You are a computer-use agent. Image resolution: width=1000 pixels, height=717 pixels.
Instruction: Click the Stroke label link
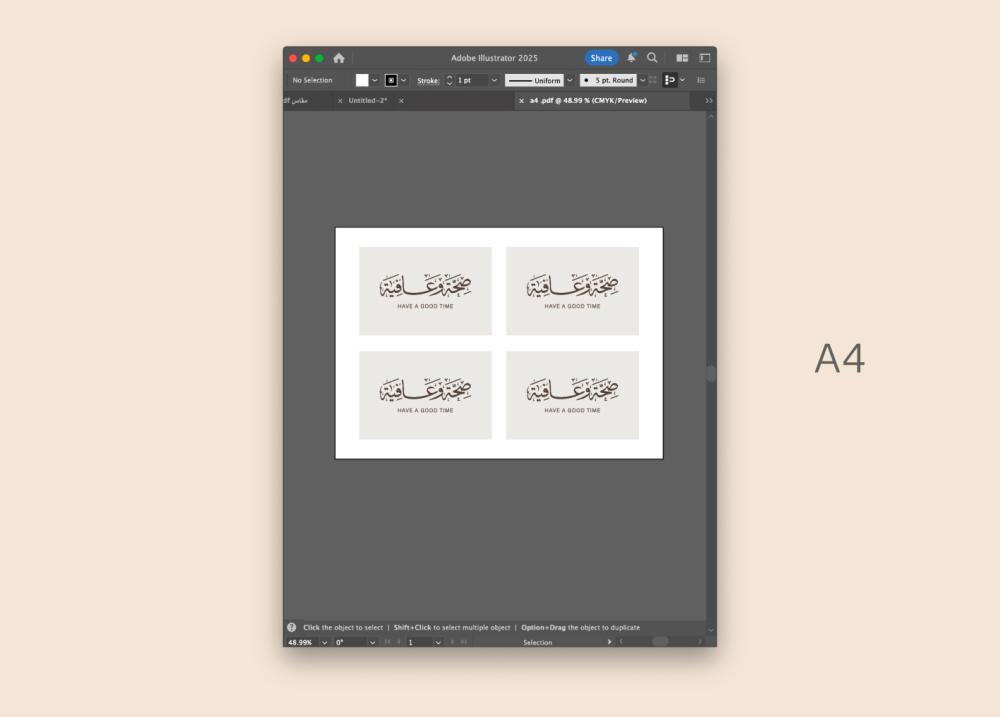[428, 80]
